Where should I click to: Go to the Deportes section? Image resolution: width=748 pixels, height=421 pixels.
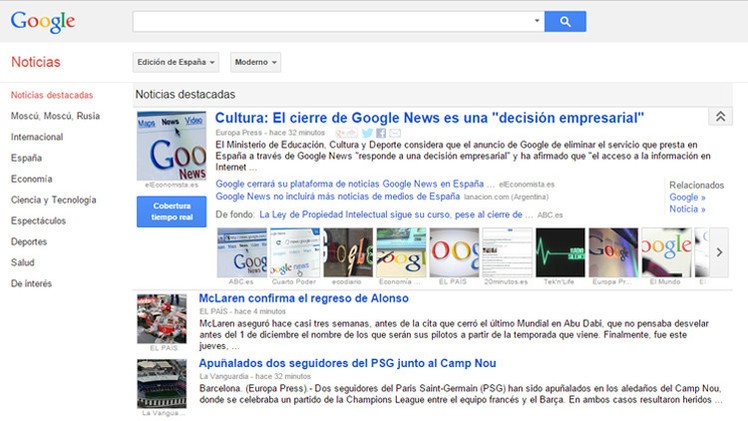pyautogui.click(x=29, y=242)
